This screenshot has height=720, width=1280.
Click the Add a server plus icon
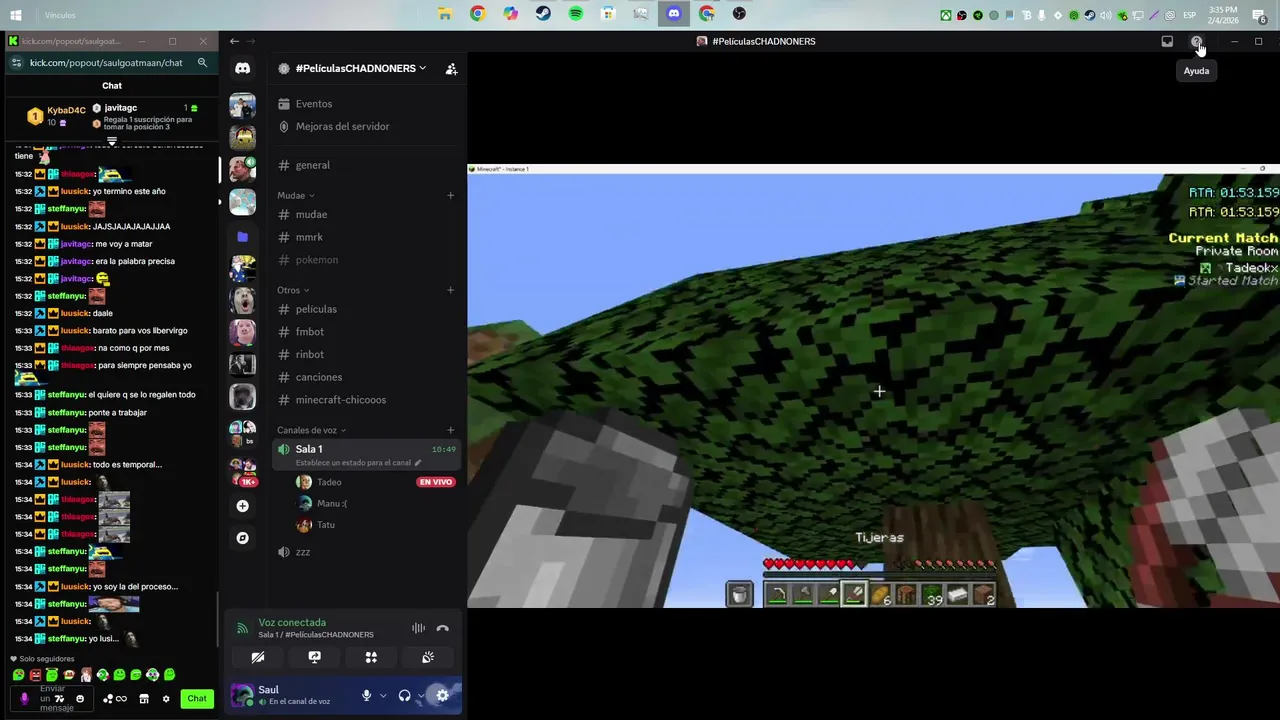pyautogui.click(x=242, y=506)
